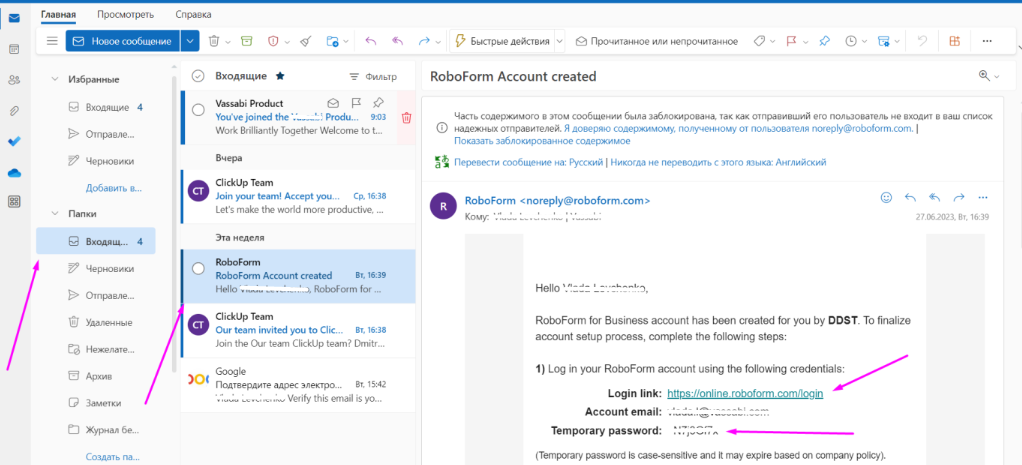Click the red Flag icon in ribbon
The height and width of the screenshot is (465, 1022).
(x=792, y=41)
